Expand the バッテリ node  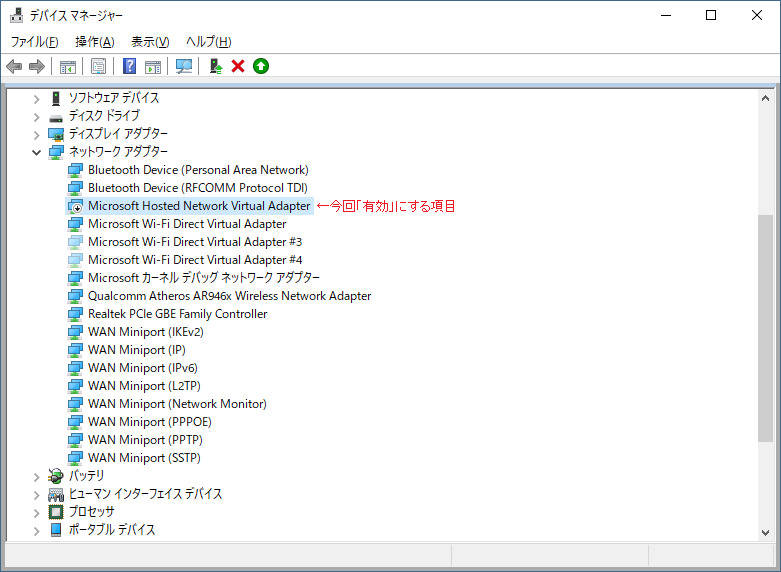[36, 477]
